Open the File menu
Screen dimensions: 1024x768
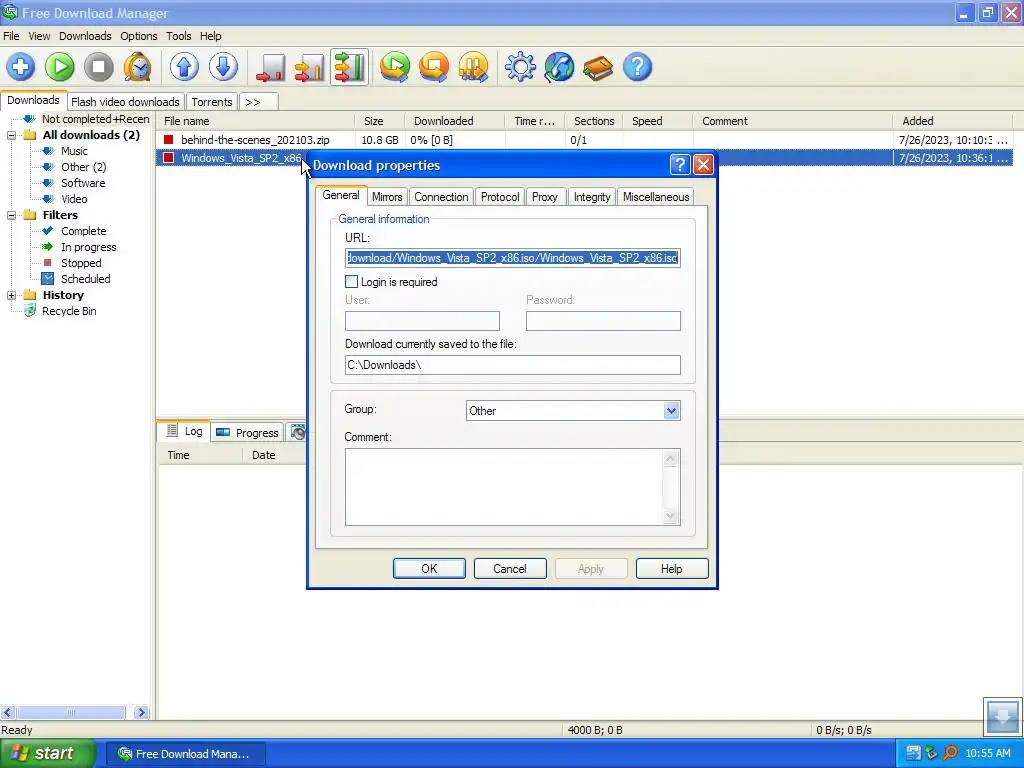11,36
